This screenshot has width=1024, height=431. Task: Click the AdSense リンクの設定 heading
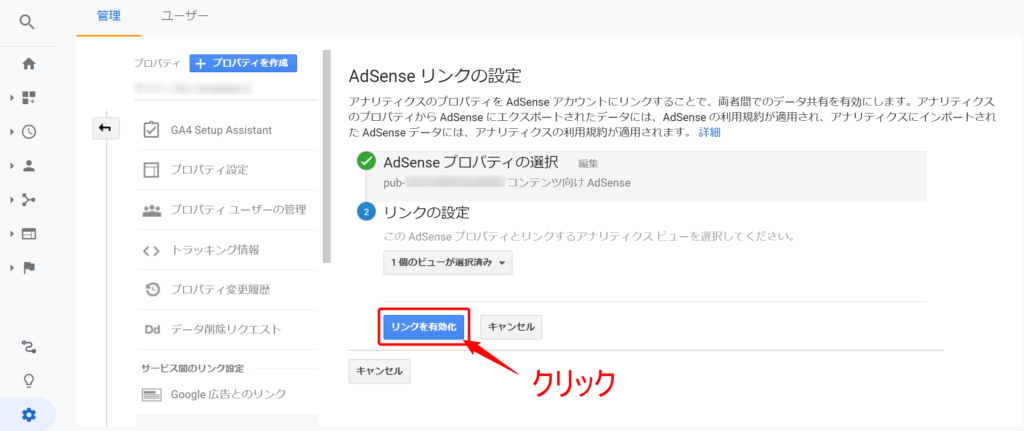pyautogui.click(x=435, y=76)
